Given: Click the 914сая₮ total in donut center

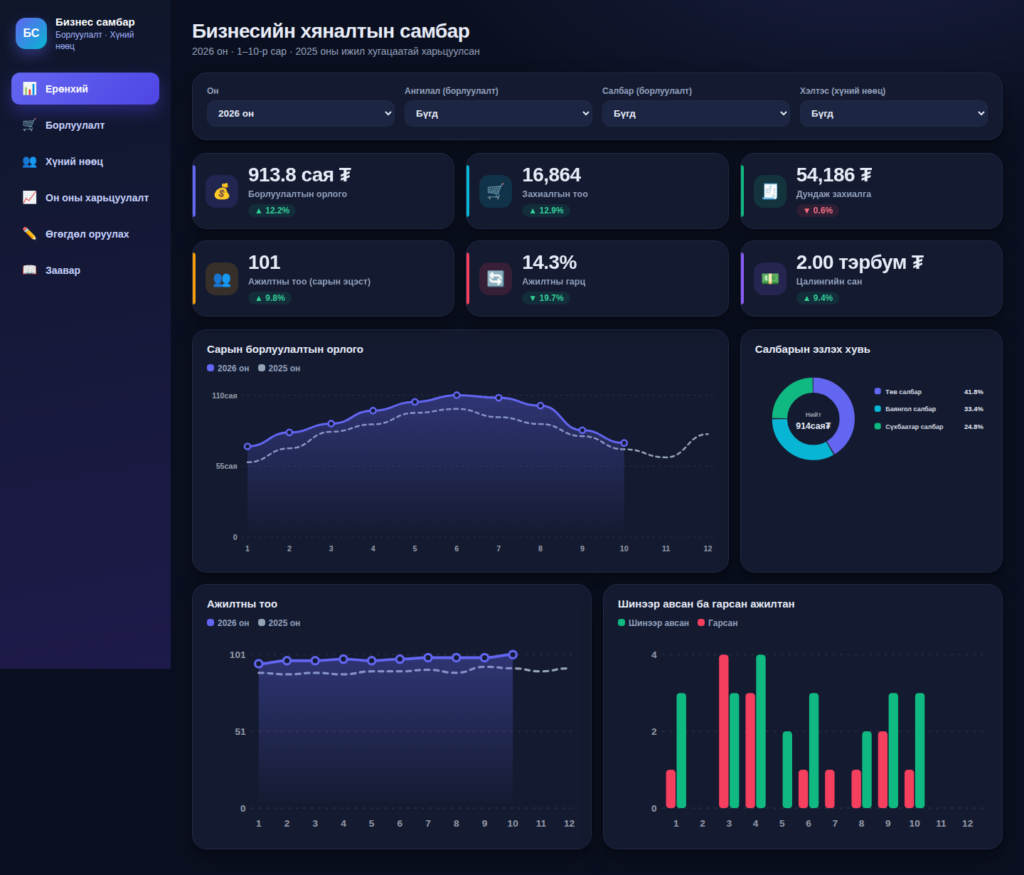Looking at the screenshot, I should point(813,426).
